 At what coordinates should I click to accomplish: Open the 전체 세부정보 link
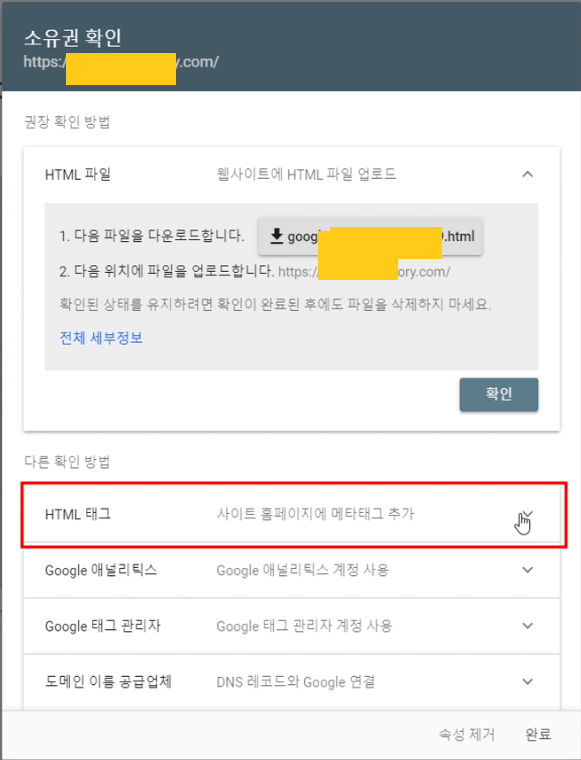click(x=101, y=338)
